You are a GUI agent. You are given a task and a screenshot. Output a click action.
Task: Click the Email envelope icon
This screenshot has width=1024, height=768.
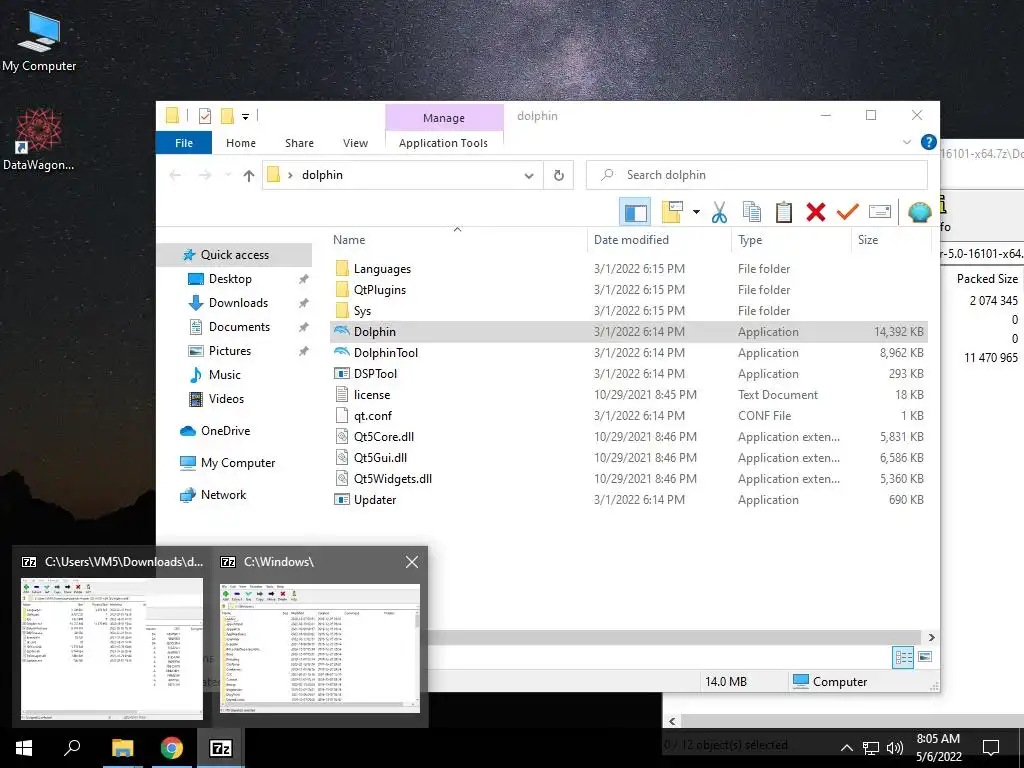pos(880,212)
